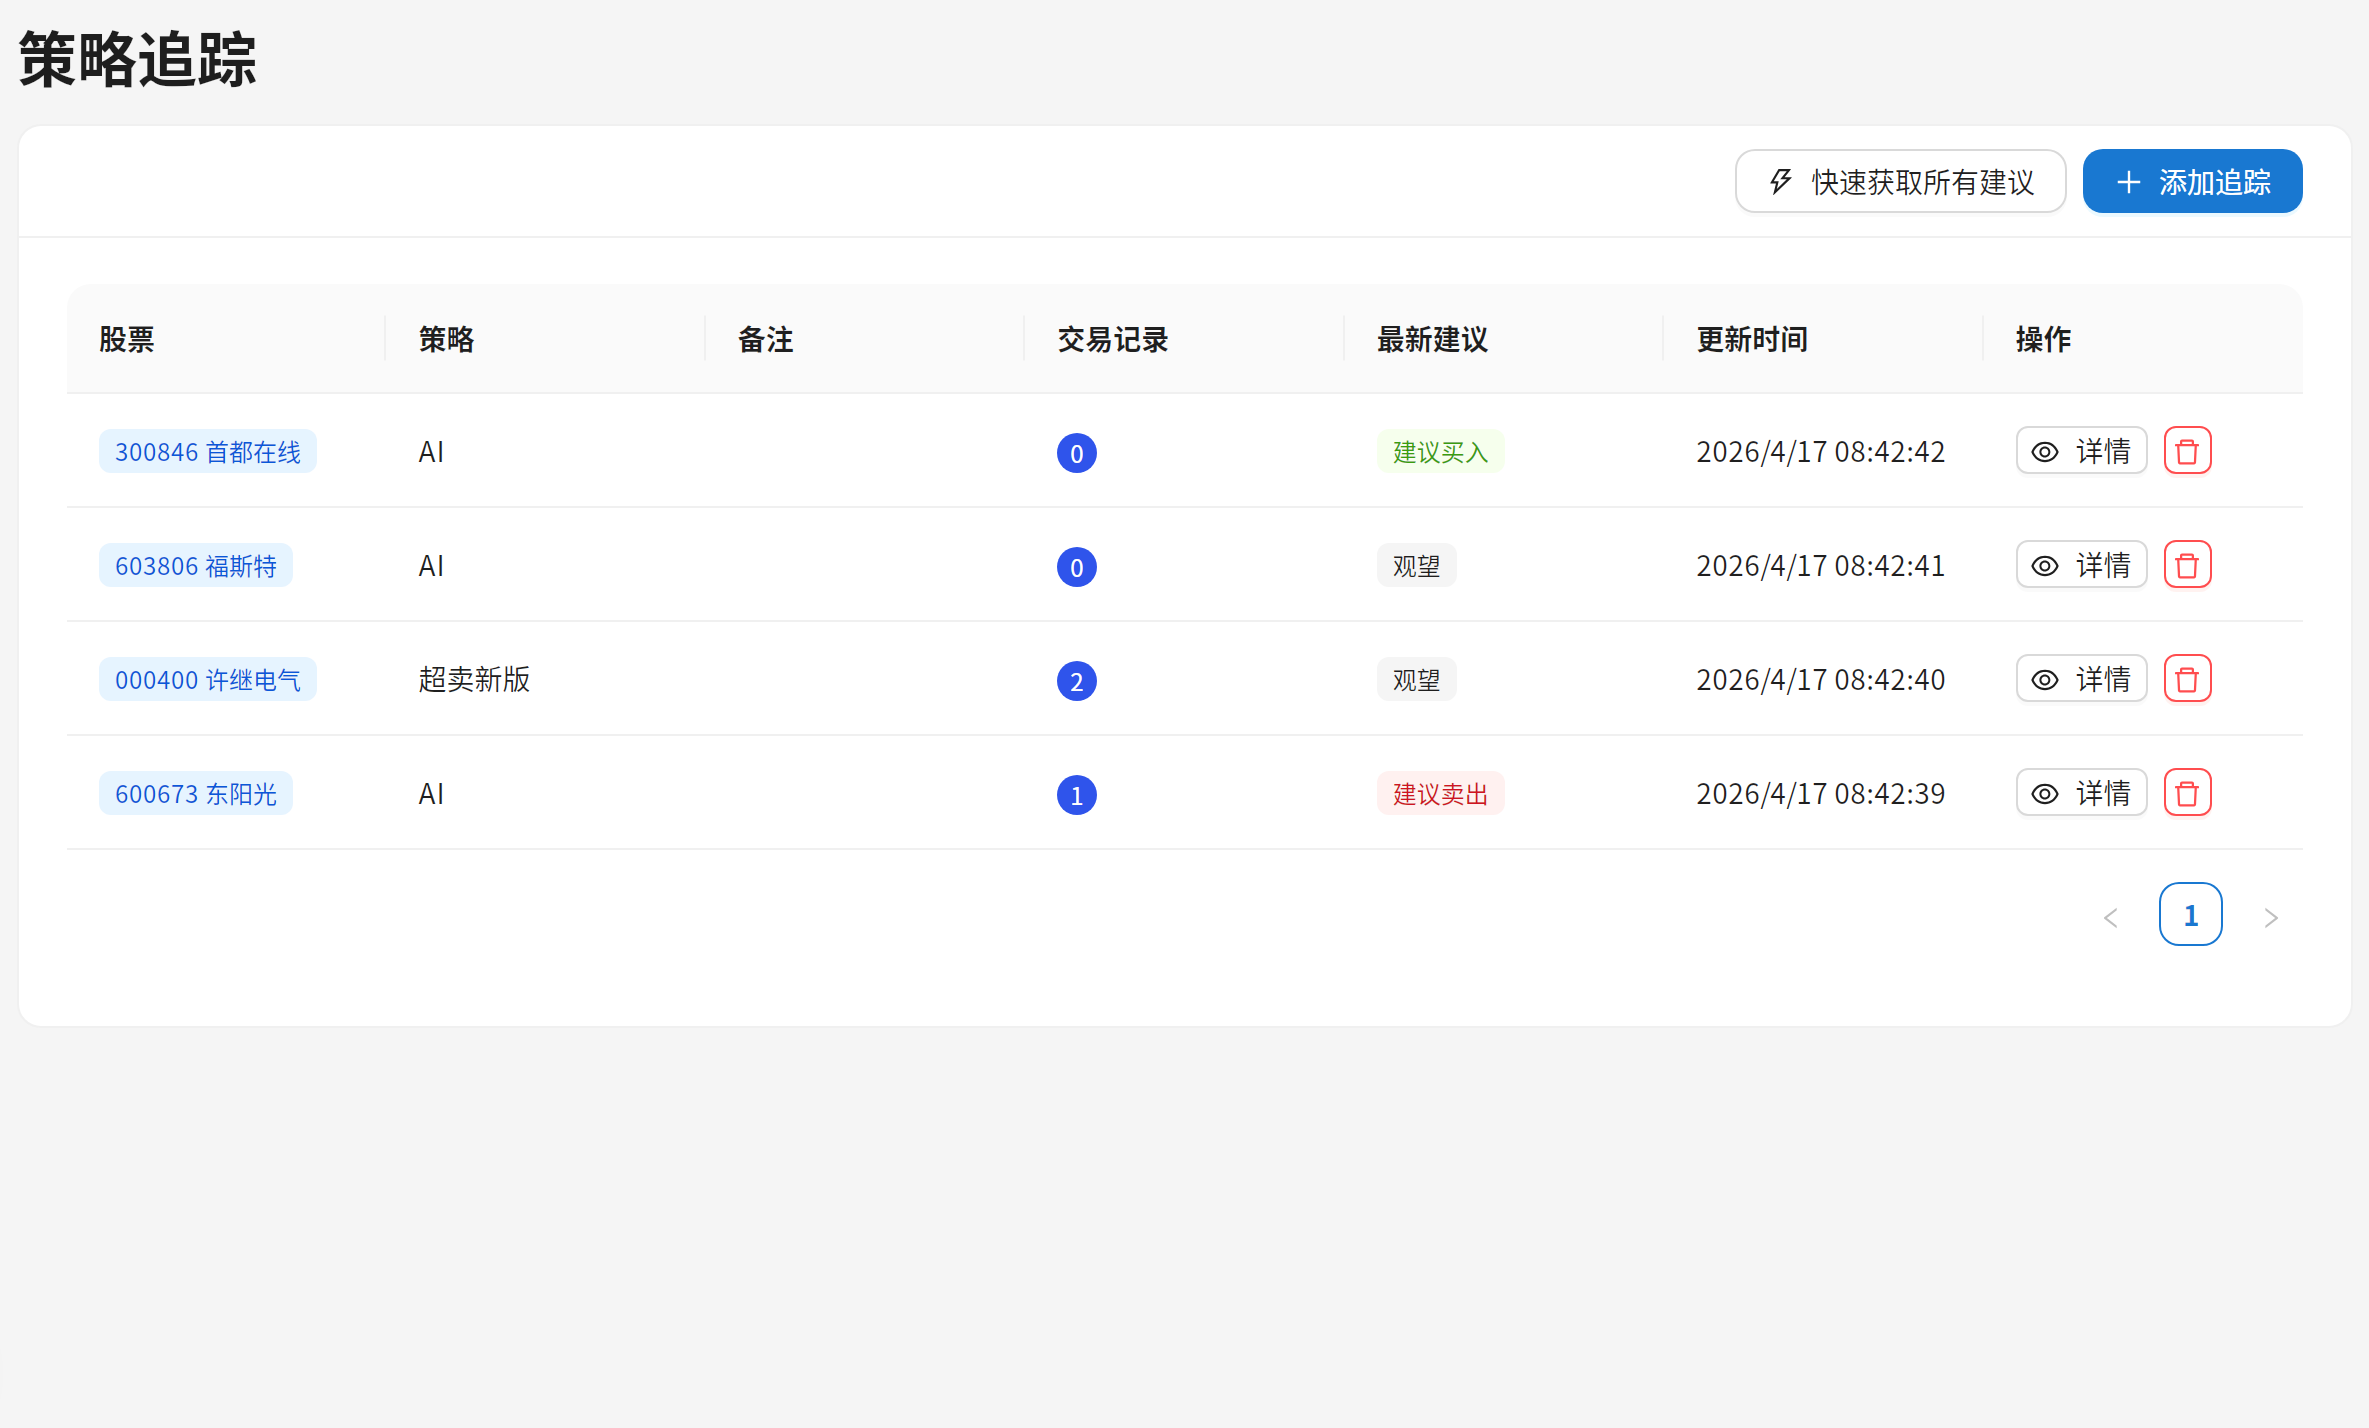View details of 603806 福斯特
Screen dimensions: 2369x1428
pyautogui.click(x=2081, y=565)
